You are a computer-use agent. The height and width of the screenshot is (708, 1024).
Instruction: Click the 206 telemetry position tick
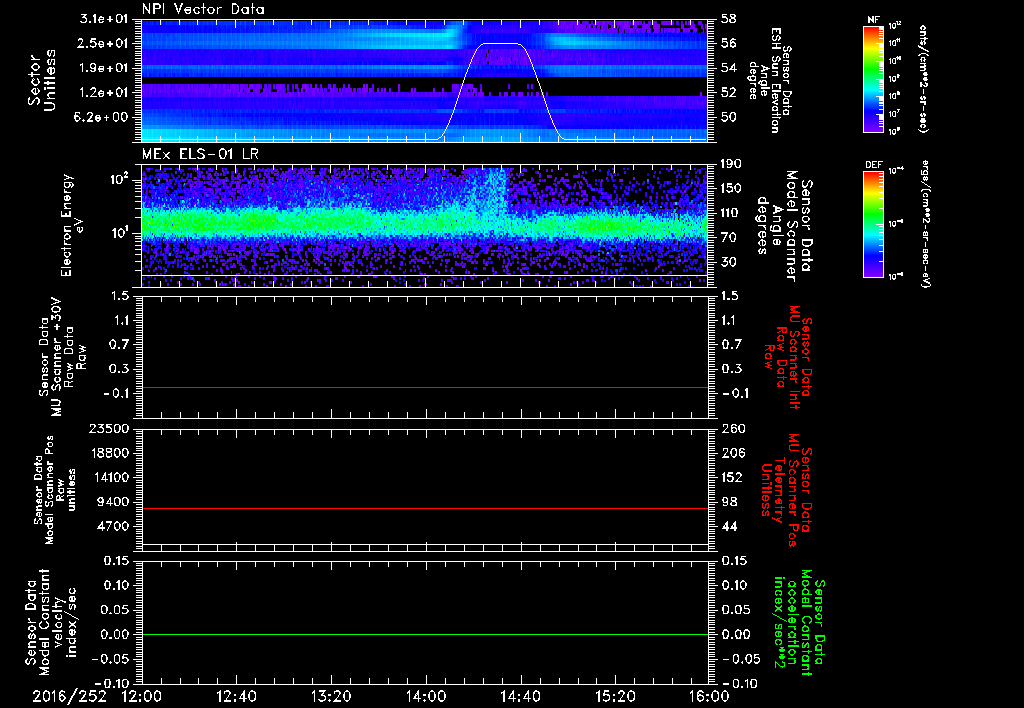point(733,453)
